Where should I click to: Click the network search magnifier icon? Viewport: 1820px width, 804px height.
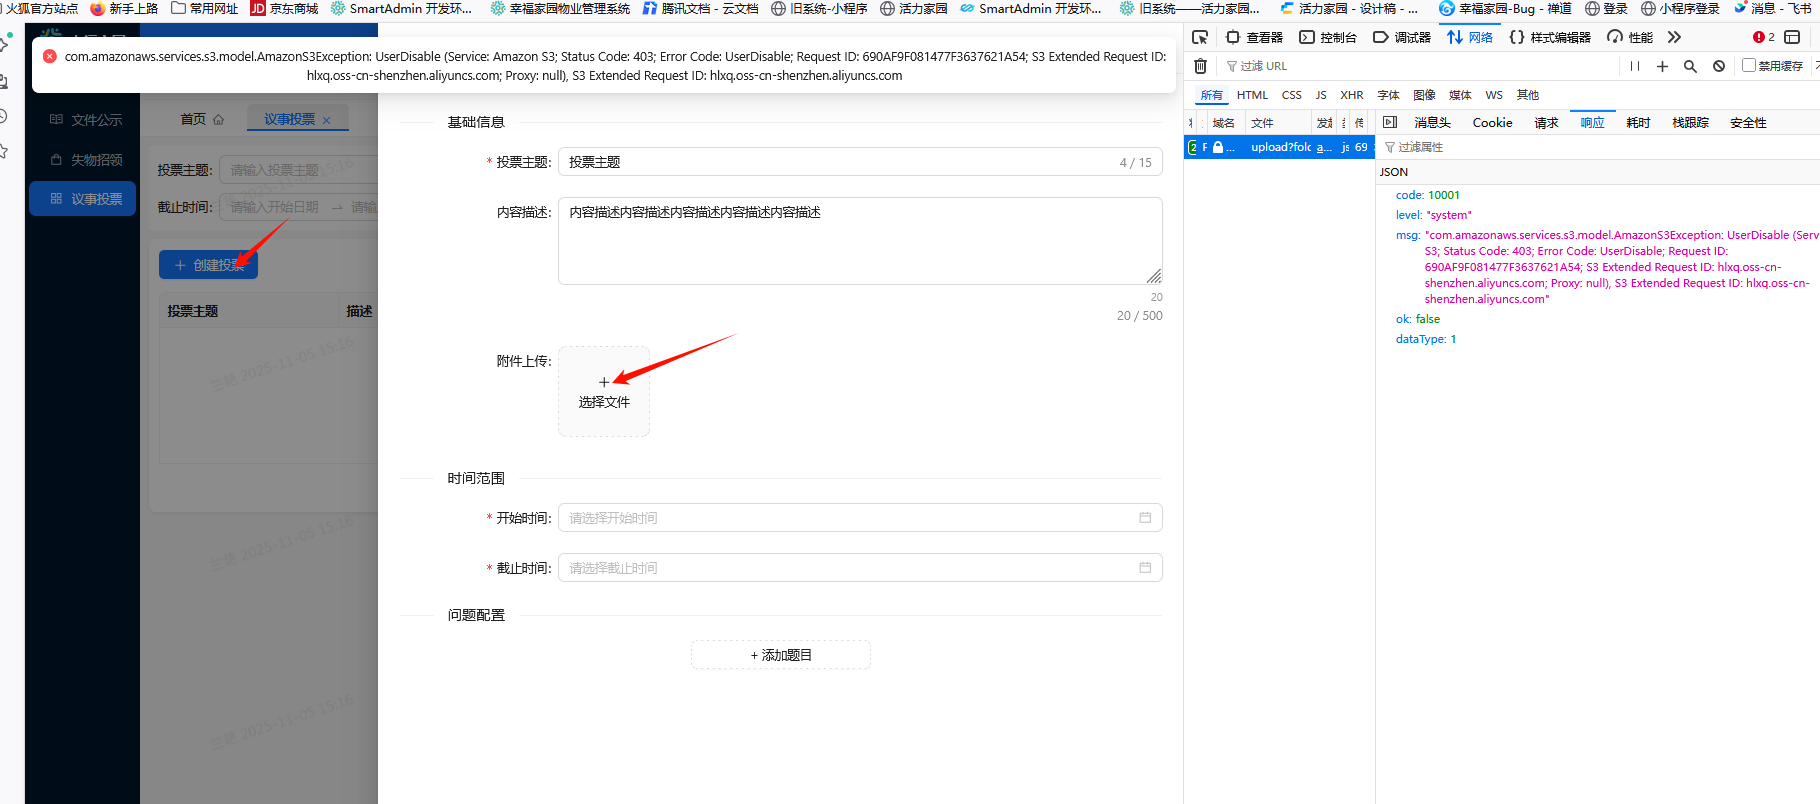[x=1690, y=66]
